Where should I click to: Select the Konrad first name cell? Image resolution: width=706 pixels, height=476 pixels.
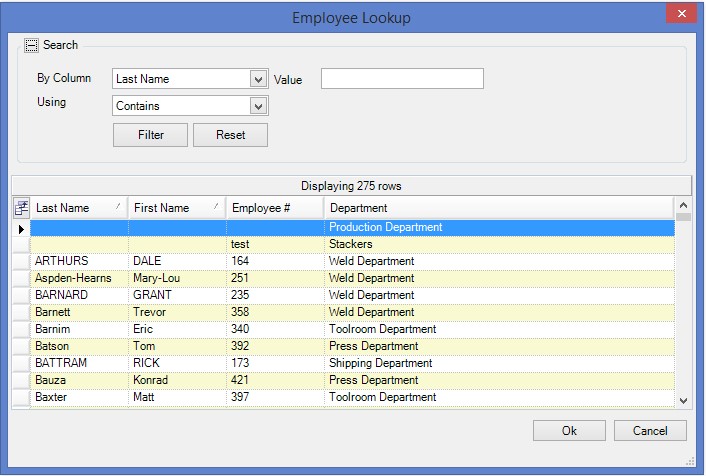click(x=177, y=381)
